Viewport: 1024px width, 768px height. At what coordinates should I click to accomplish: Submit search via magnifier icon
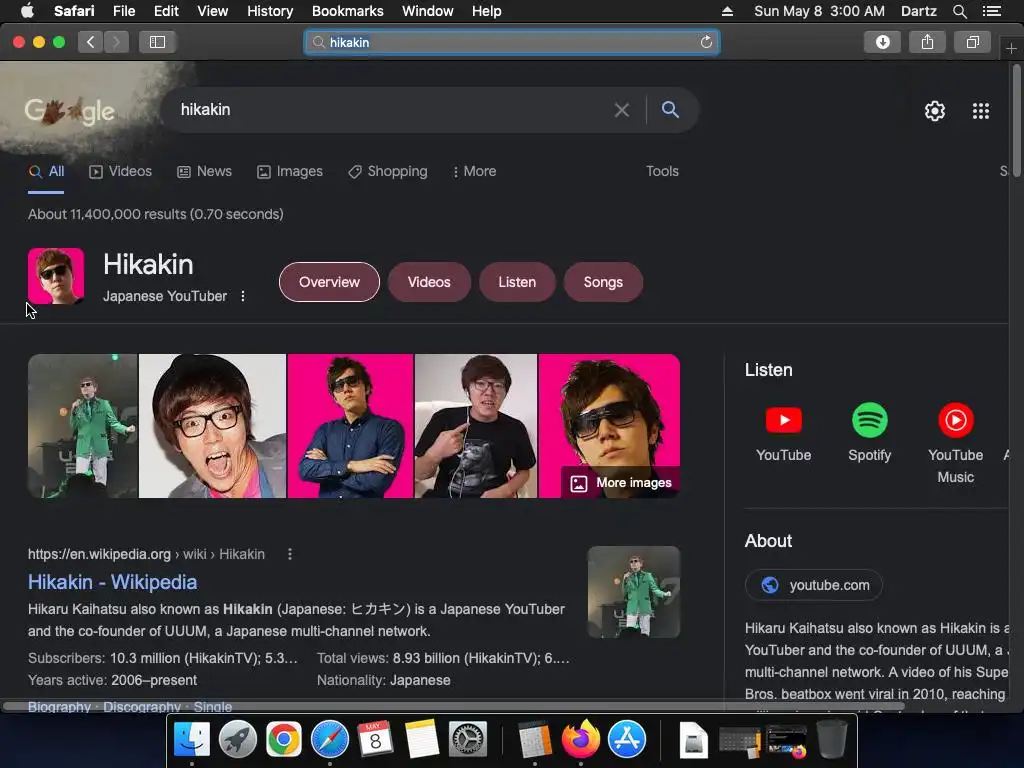[x=670, y=110]
